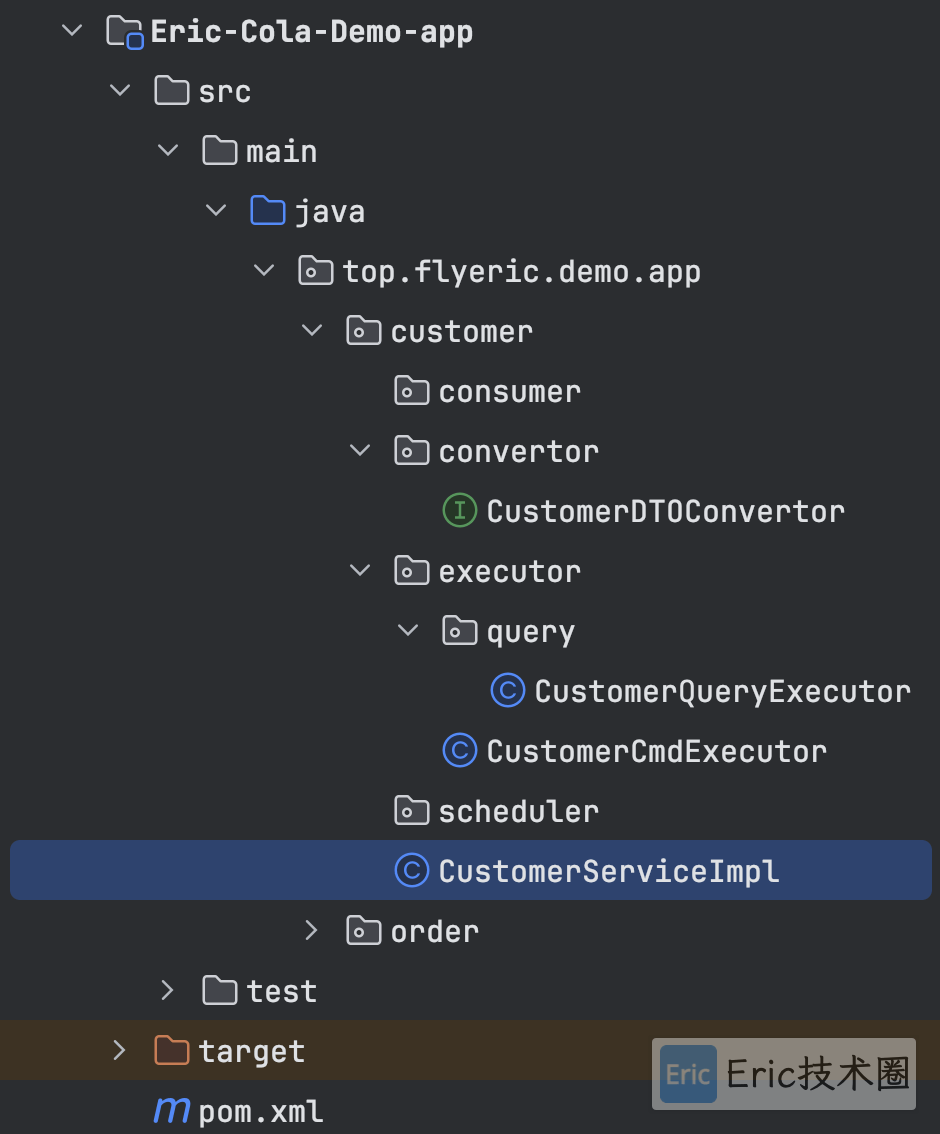Click the Maven pom.xml file icon
Viewport: 940px width, 1134px height.
[x=171, y=1110]
